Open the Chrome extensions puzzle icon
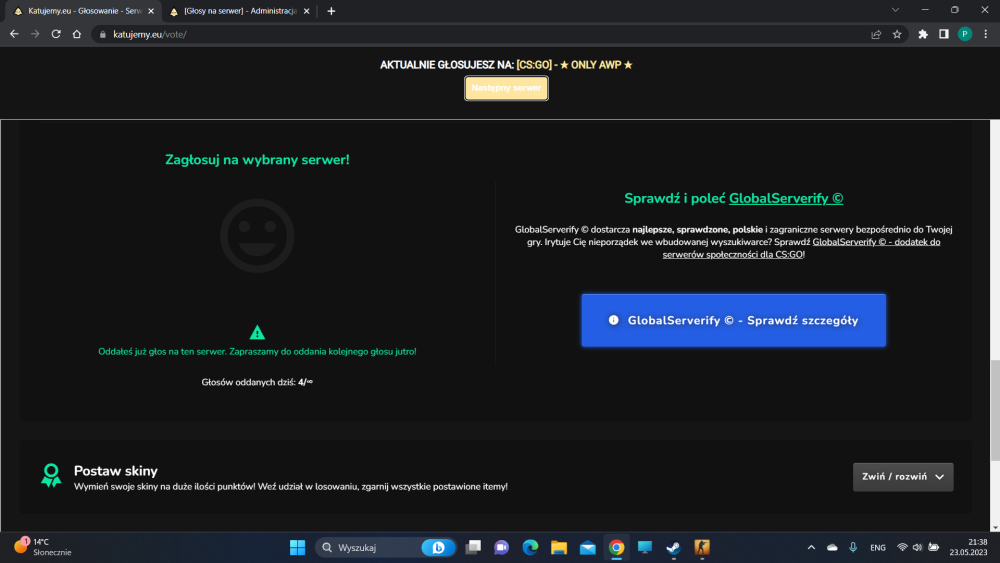Viewport: 1000px width, 563px height. [x=923, y=34]
